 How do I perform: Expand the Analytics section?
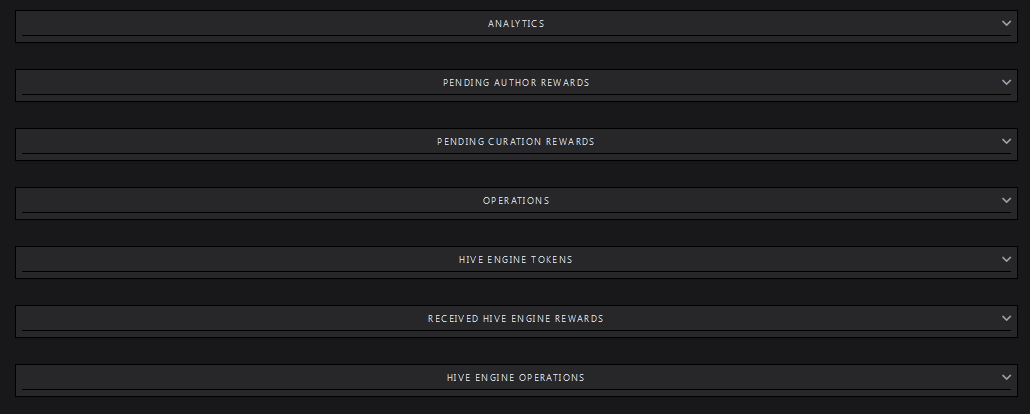point(516,26)
